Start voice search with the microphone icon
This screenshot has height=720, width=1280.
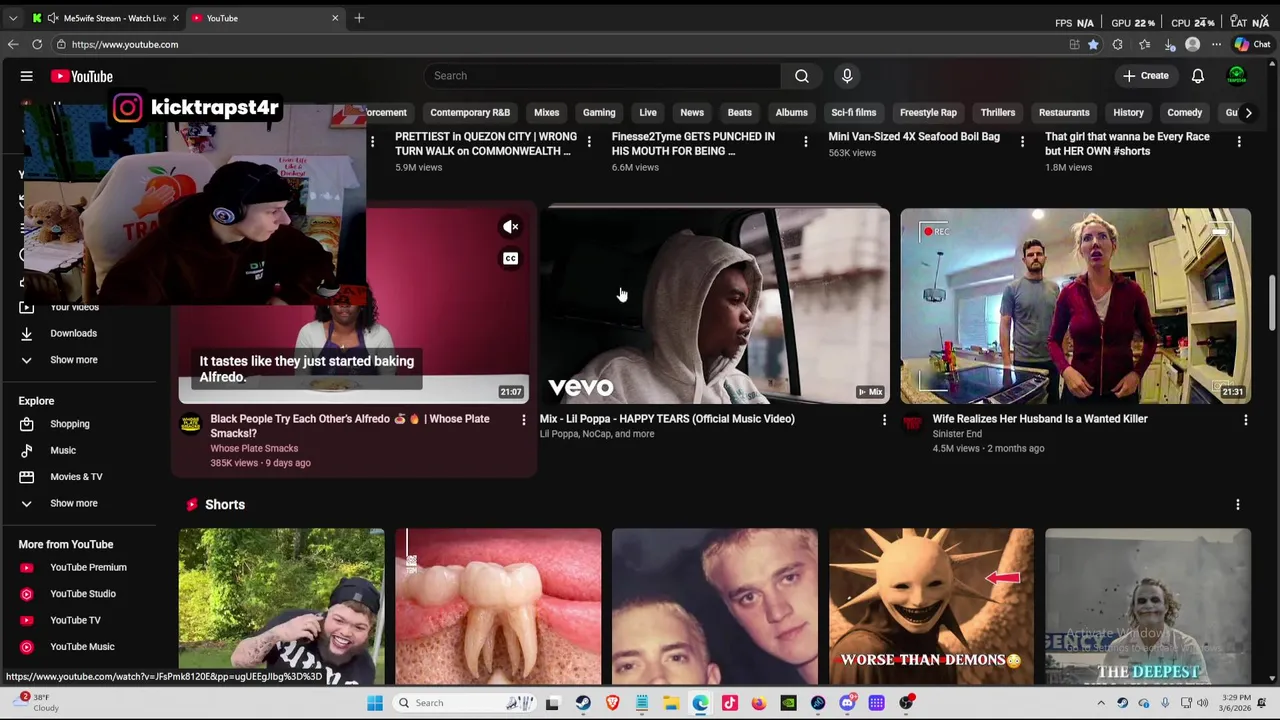pyautogui.click(x=847, y=76)
